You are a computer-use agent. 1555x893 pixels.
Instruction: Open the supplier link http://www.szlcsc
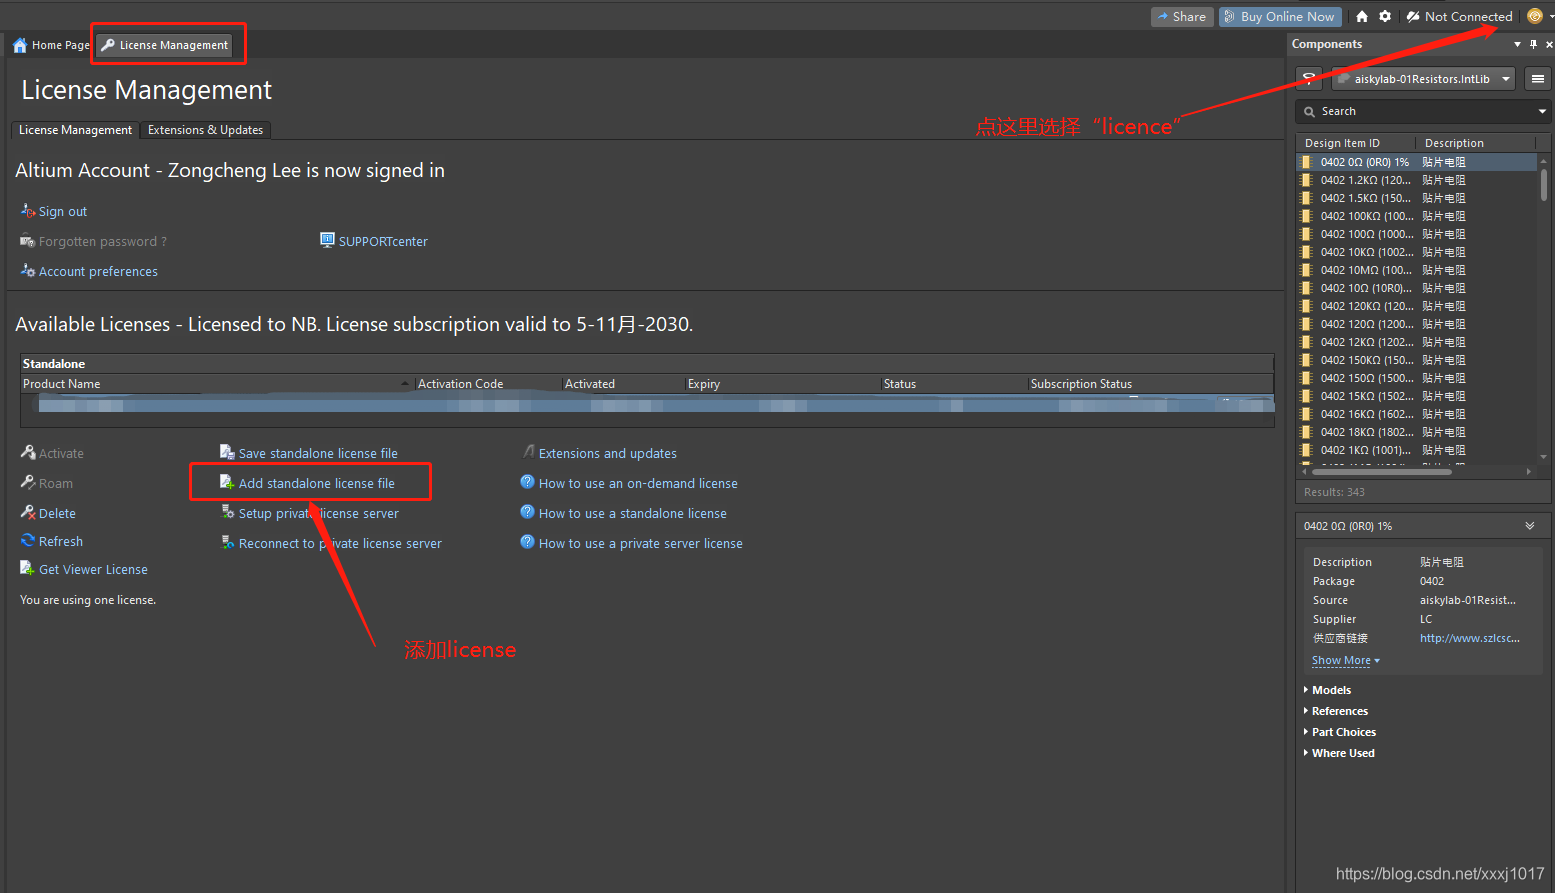[x=1469, y=638]
